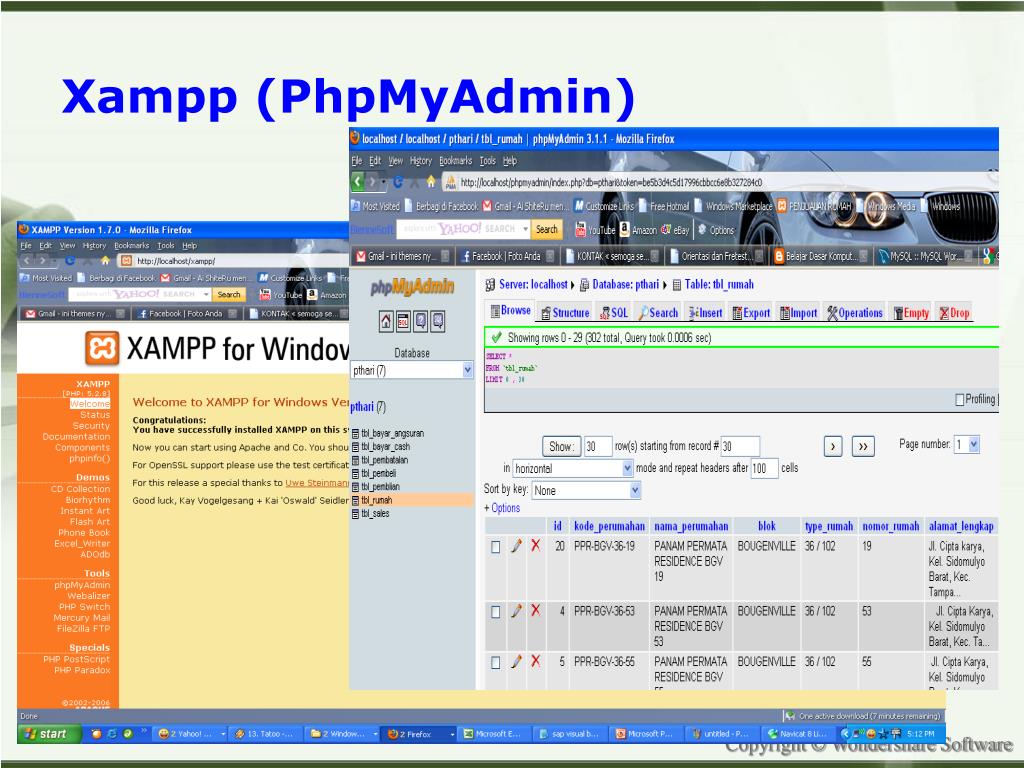Image resolution: width=1024 pixels, height=768 pixels.
Task: Open YouTube bookmark in phpMyAdmin window toolbar
Action: coord(595,229)
